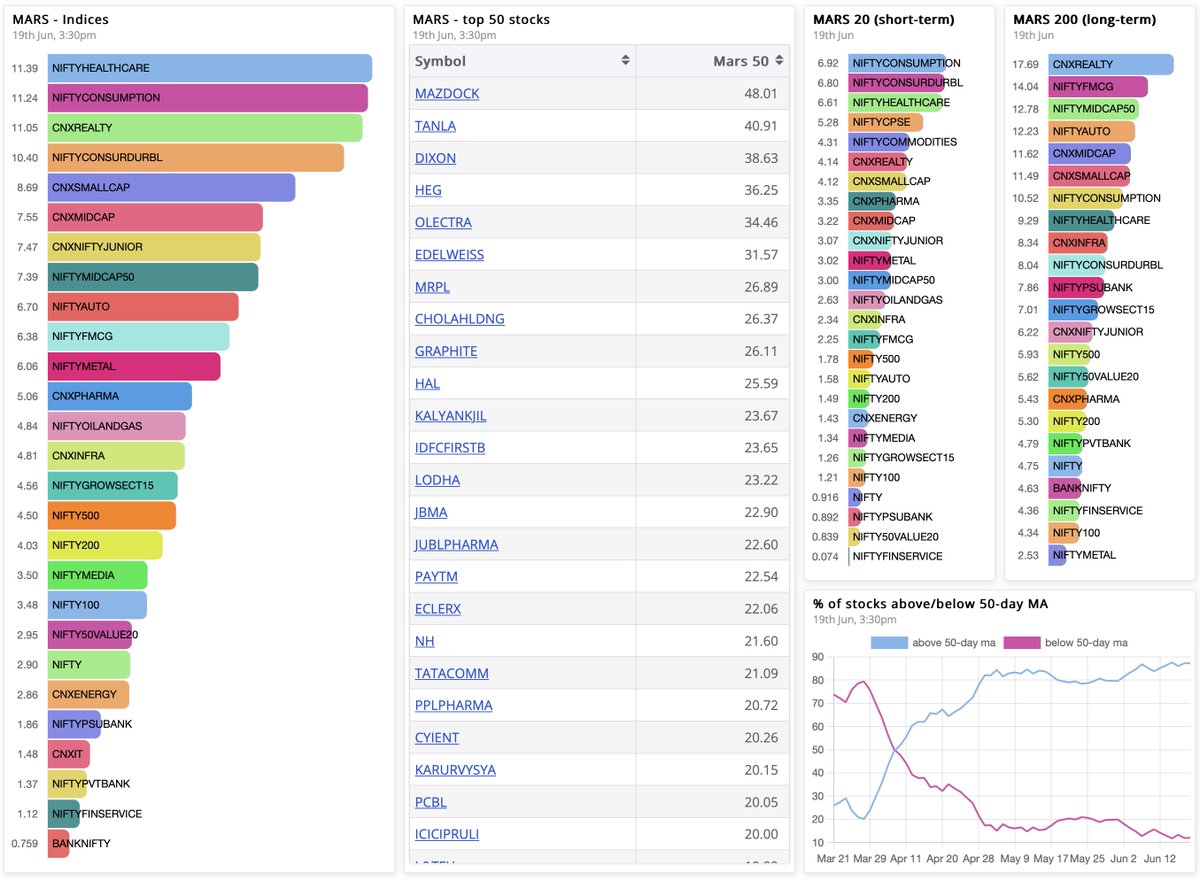Select the CNXIT bar in MARS Indices
The image size is (1200, 880).
coord(69,754)
